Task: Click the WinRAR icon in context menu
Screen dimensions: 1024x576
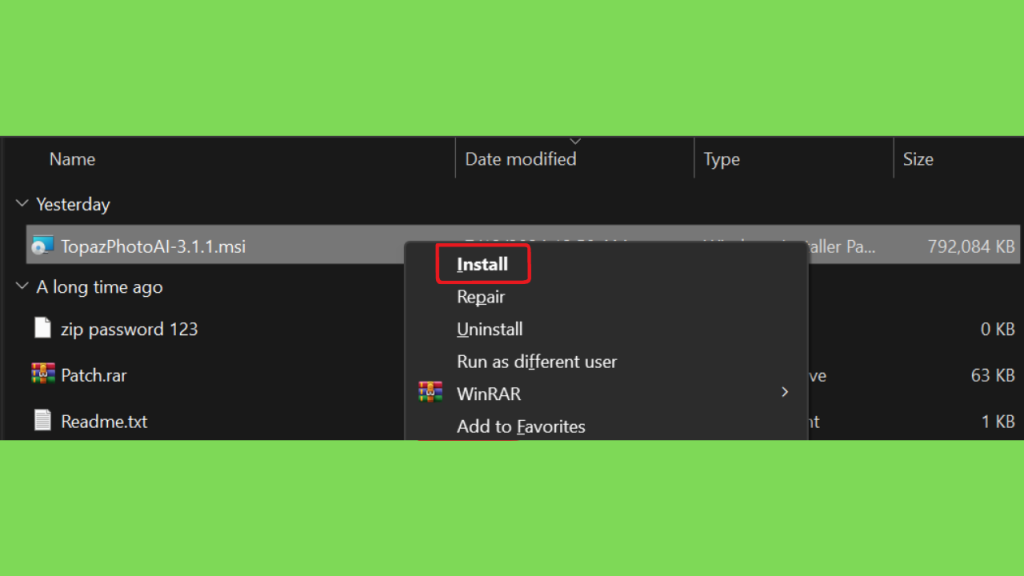Action: point(430,393)
